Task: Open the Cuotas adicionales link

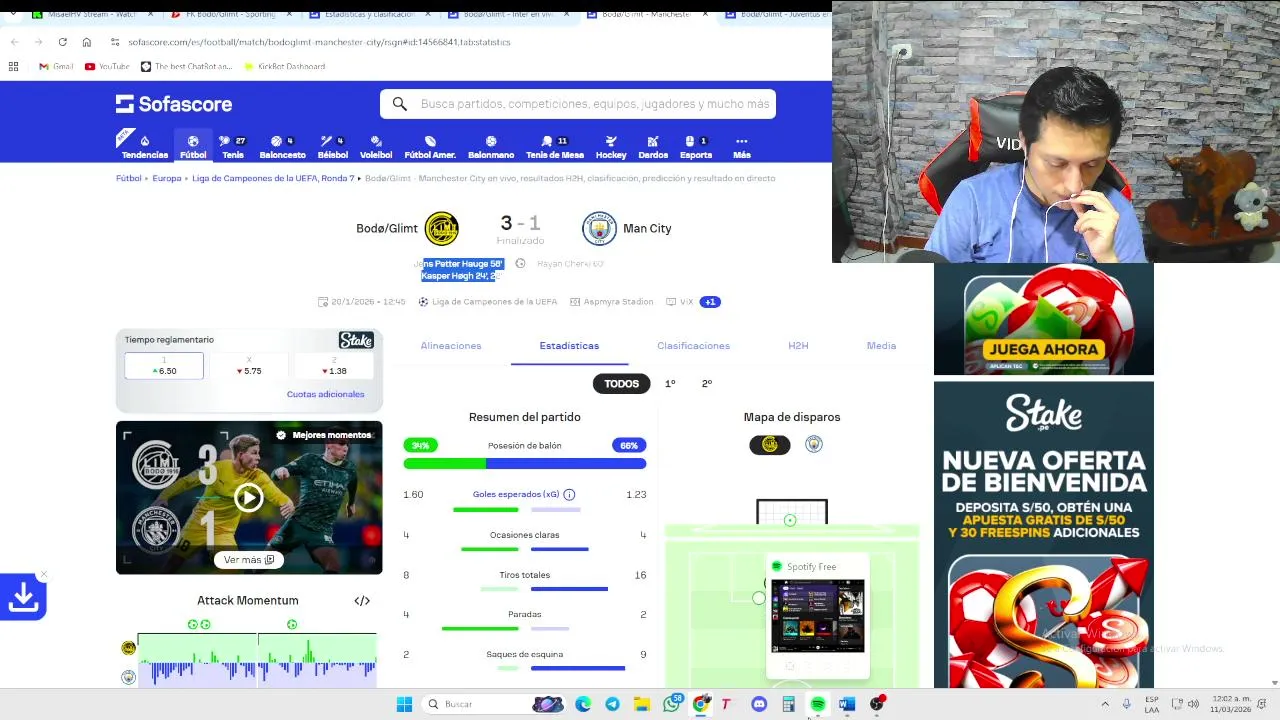Action: point(326,395)
